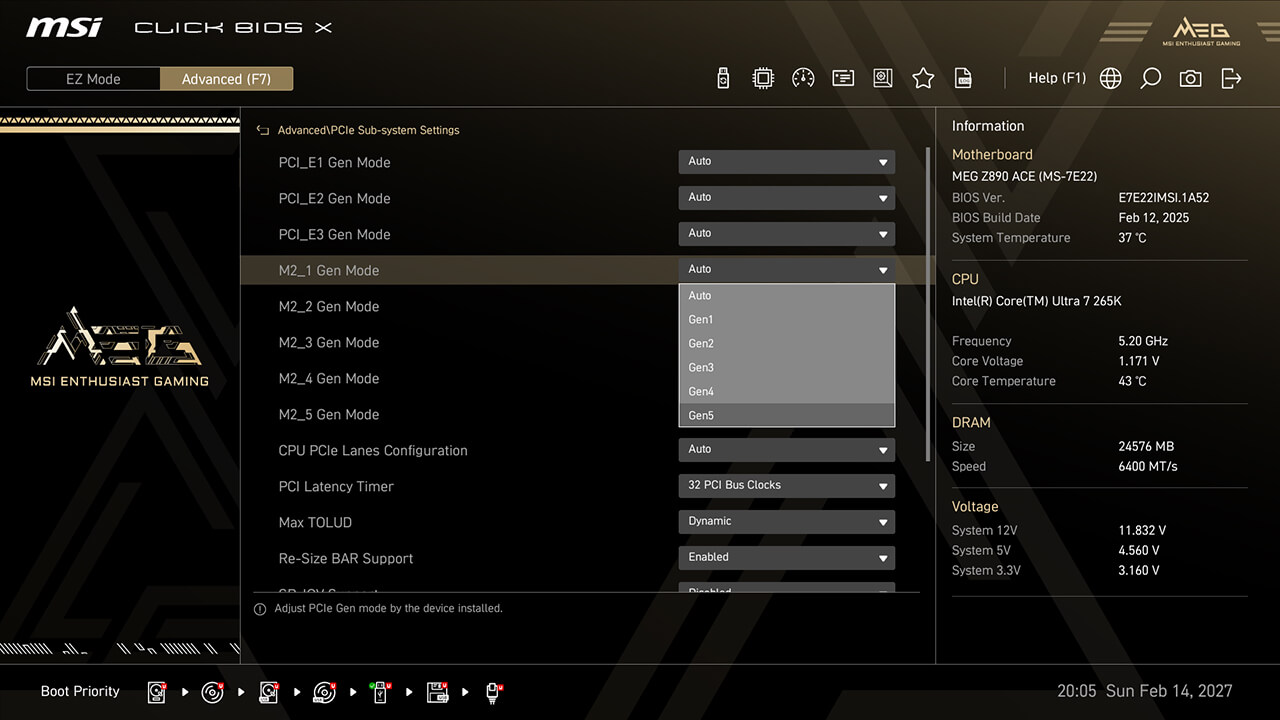Click the exit door icon
The width and height of the screenshot is (1280, 720).
tap(1231, 78)
